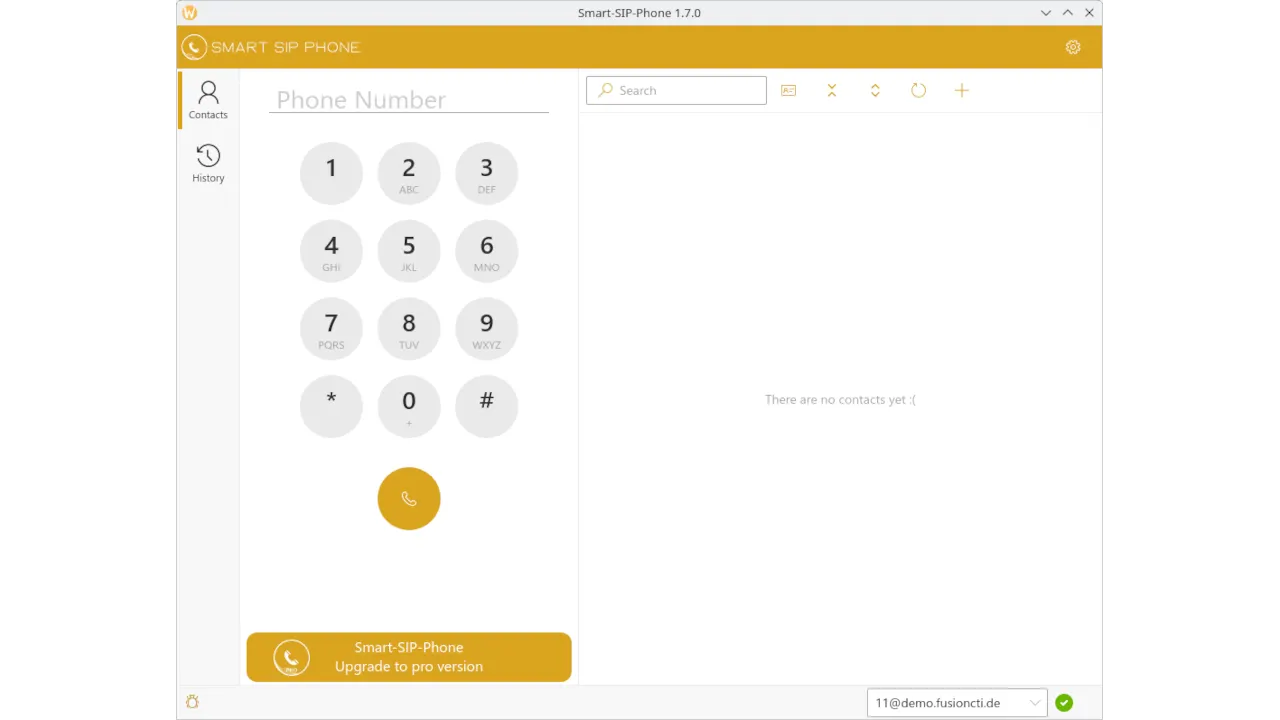The height and width of the screenshot is (720, 1280).
Task: Click the Smart SIP Phone header logo
Action: pyautogui.click(x=270, y=47)
